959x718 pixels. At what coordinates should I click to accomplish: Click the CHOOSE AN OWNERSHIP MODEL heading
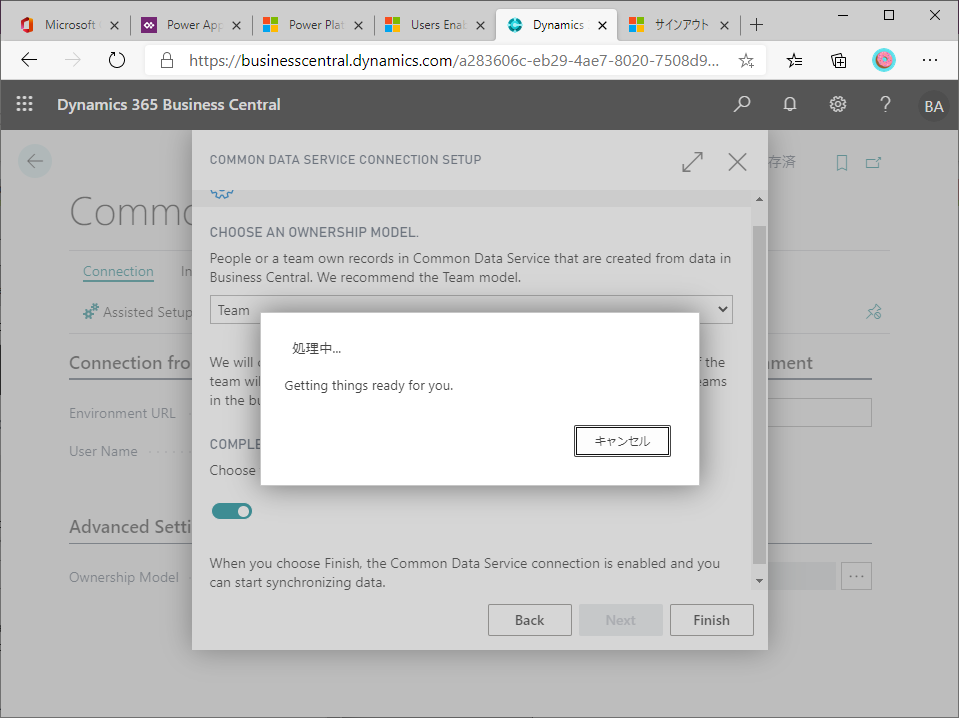(314, 232)
